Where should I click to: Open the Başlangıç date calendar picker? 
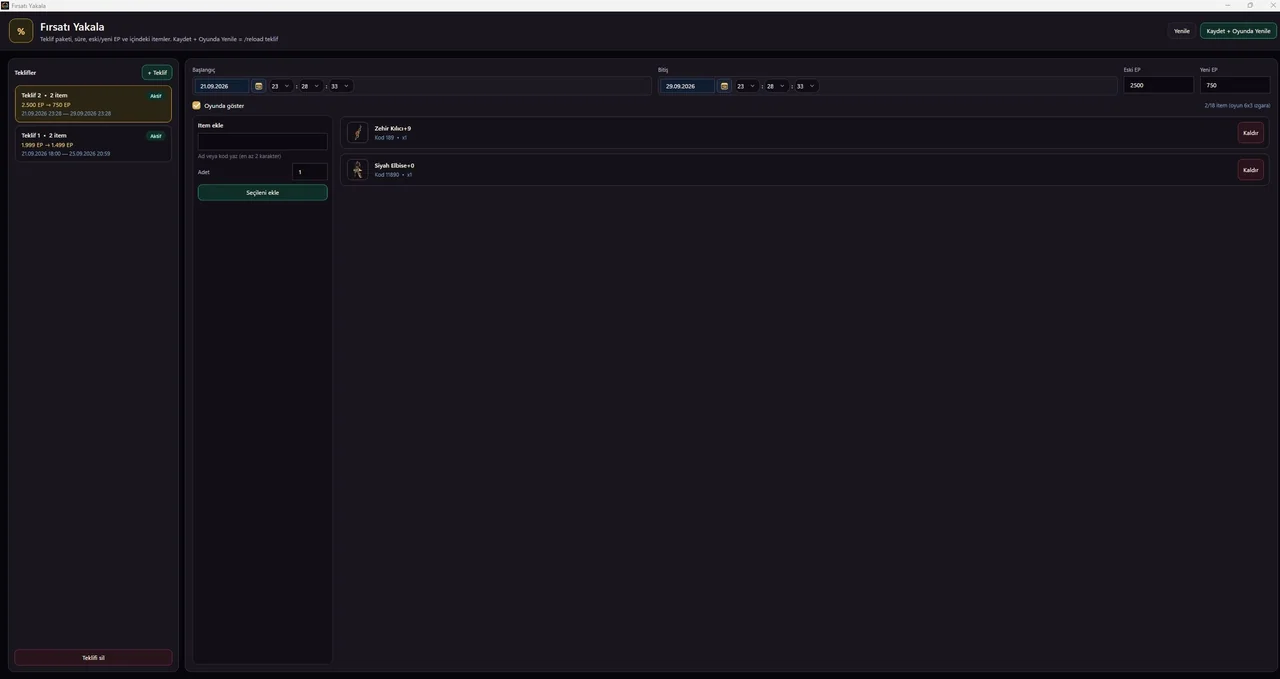258,86
